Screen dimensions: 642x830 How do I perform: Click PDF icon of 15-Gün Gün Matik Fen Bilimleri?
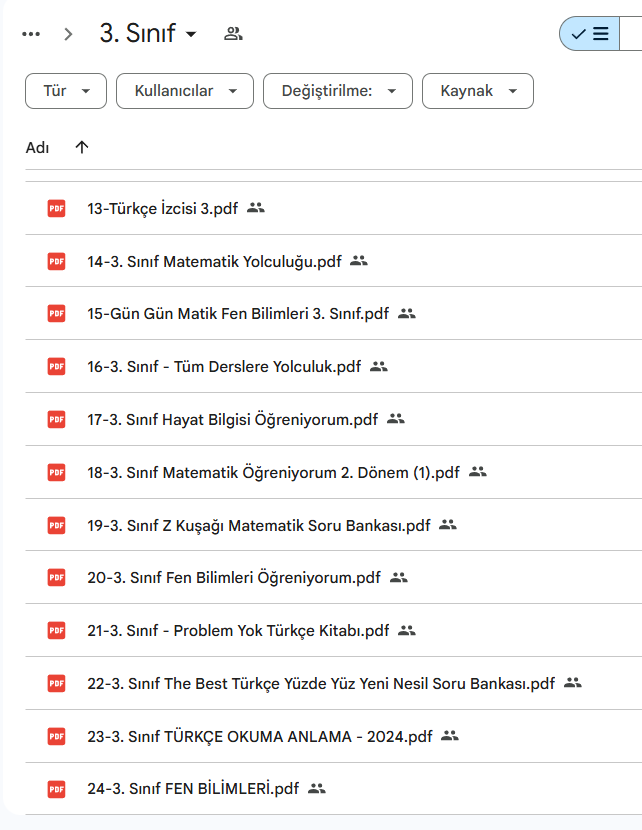point(57,313)
